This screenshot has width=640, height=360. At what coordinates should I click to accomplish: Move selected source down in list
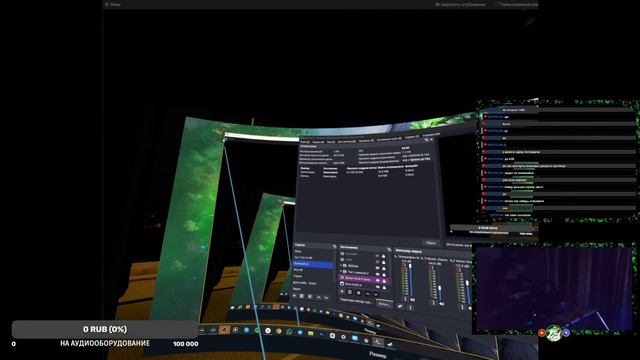[376, 294]
